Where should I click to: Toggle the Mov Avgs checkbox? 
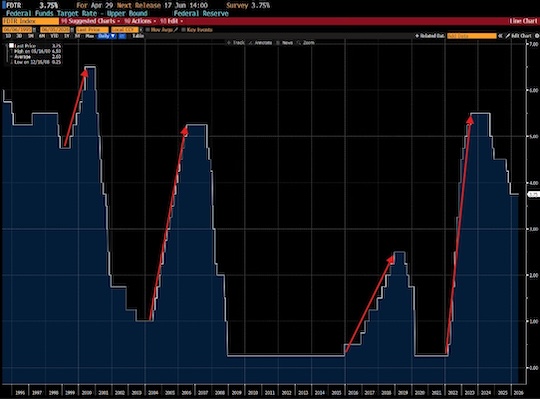point(147,30)
